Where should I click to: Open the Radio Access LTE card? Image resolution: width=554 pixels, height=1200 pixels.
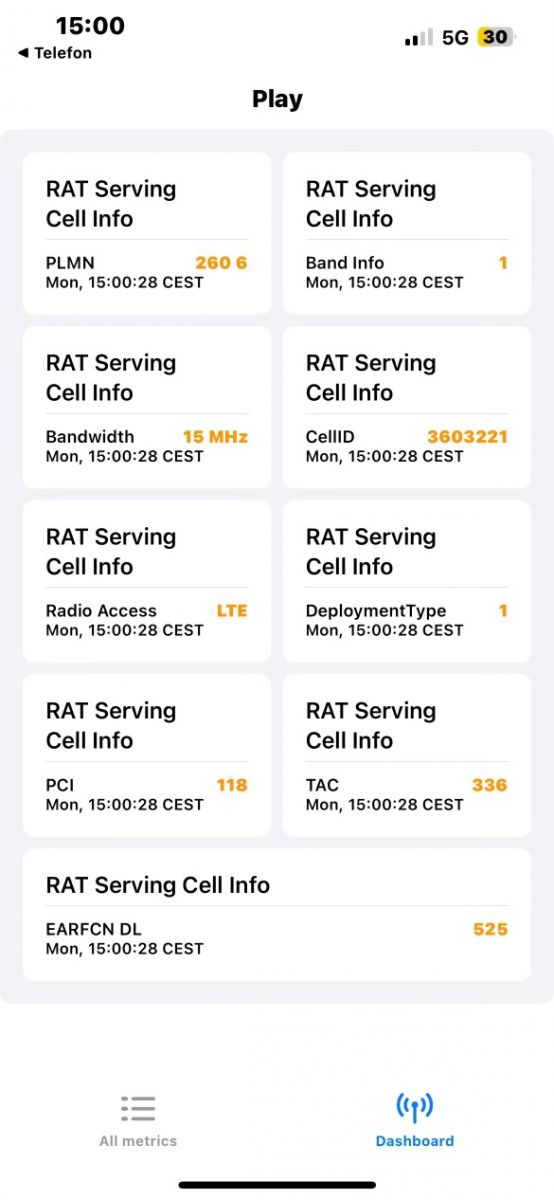point(147,581)
